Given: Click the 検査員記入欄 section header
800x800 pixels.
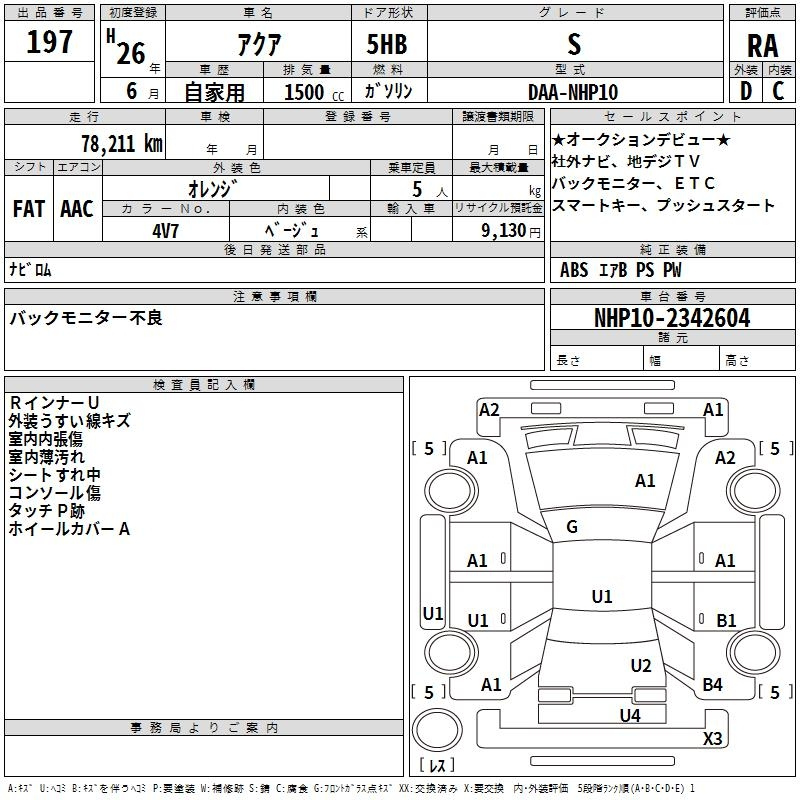Looking at the screenshot, I should pos(204,385).
